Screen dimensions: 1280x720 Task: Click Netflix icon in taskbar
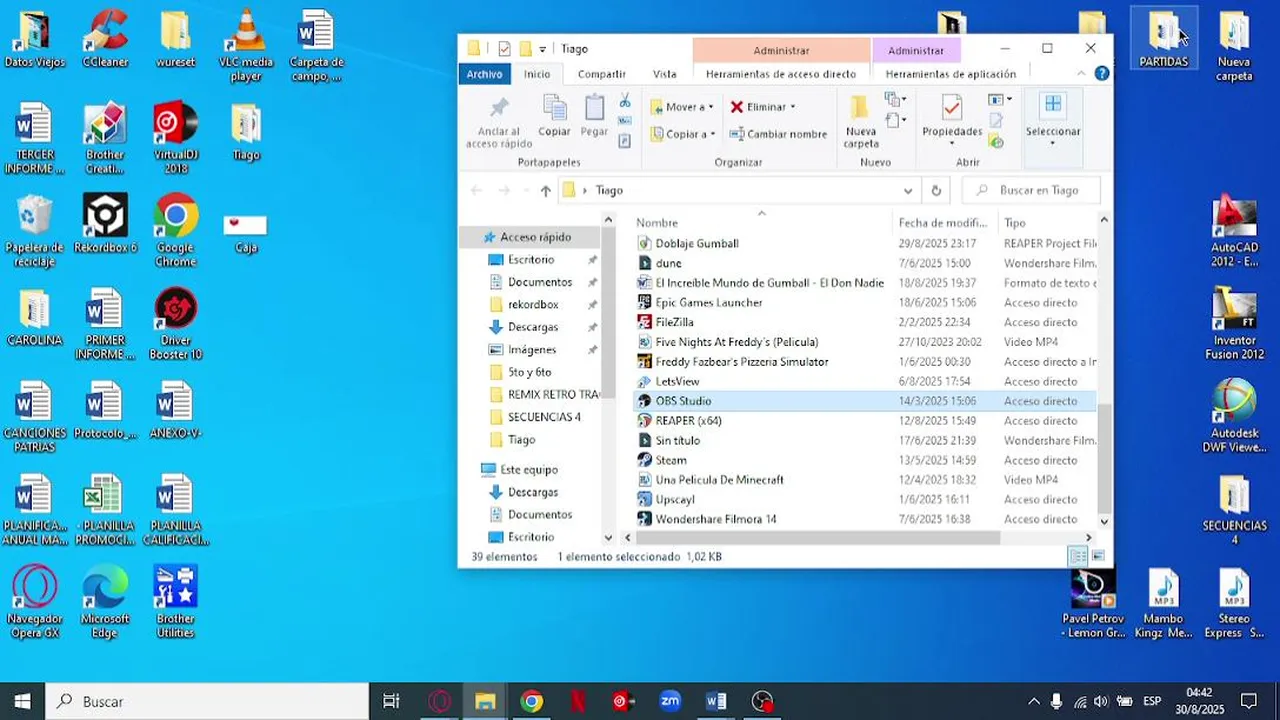coord(578,701)
